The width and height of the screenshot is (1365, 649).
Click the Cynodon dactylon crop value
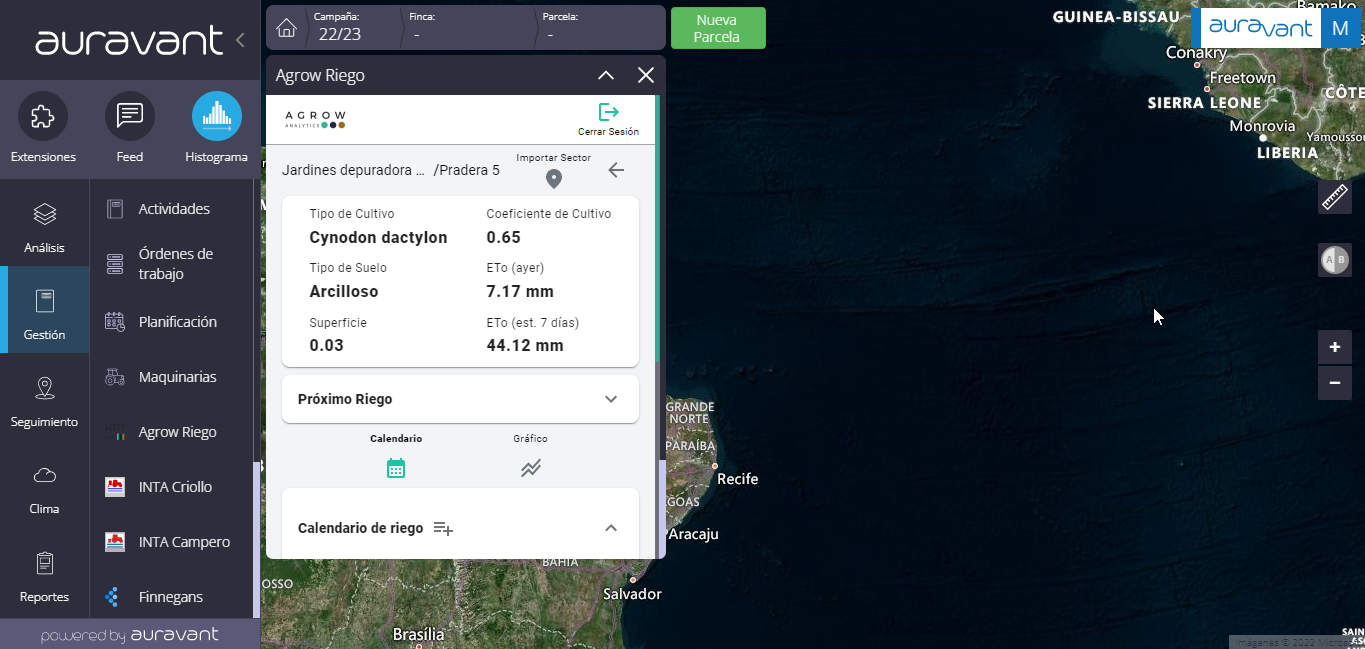click(x=379, y=237)
